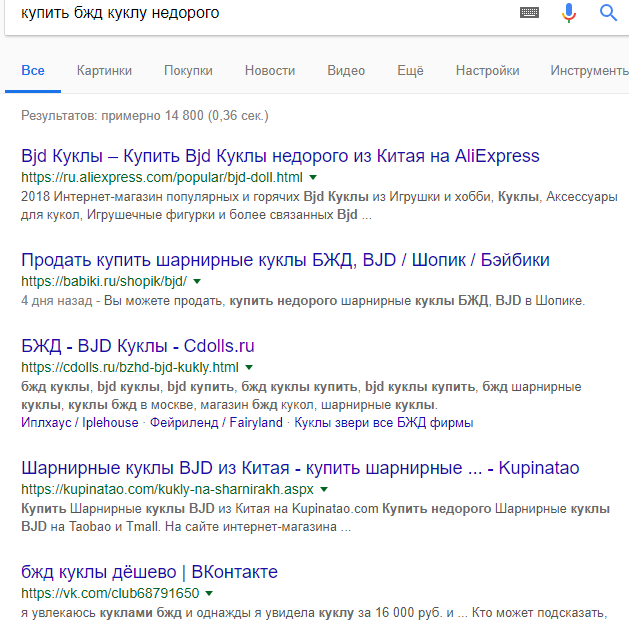Open the Покупки tab

pyautogui.click(x=188, y=70)
